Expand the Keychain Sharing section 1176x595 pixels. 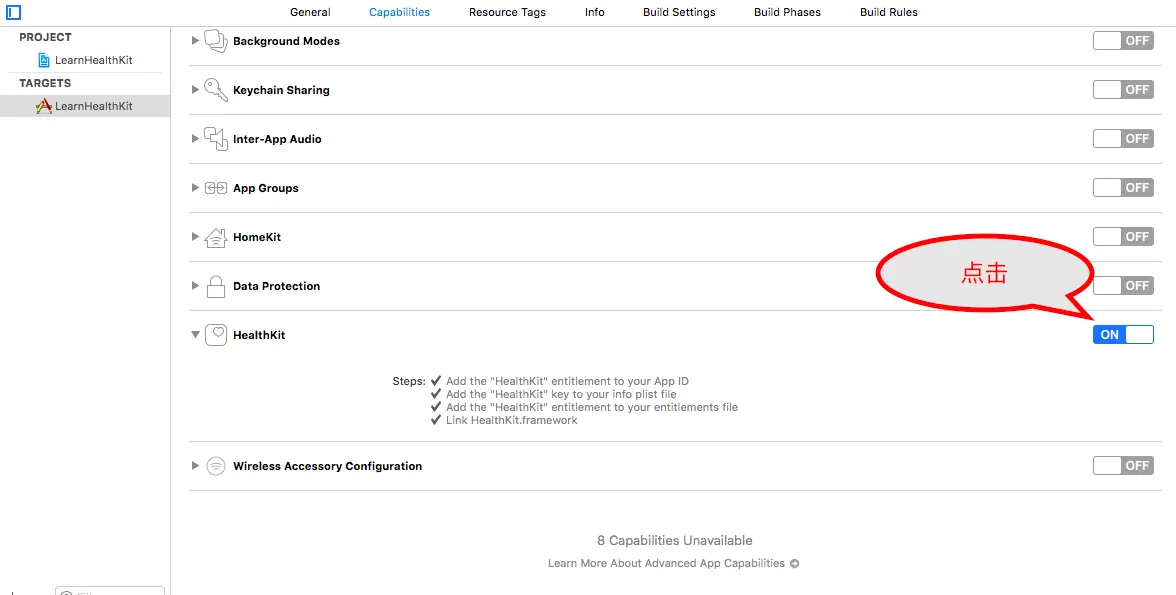coord(195,89)
